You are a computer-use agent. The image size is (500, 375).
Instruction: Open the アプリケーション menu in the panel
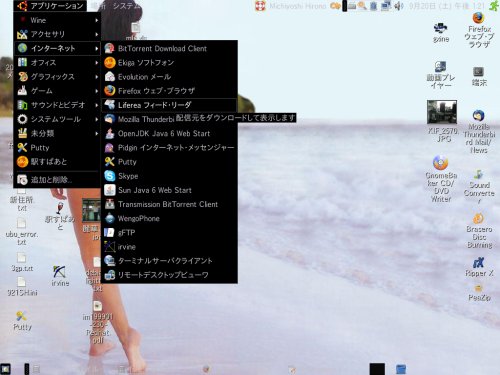click(x=51, y=6)
